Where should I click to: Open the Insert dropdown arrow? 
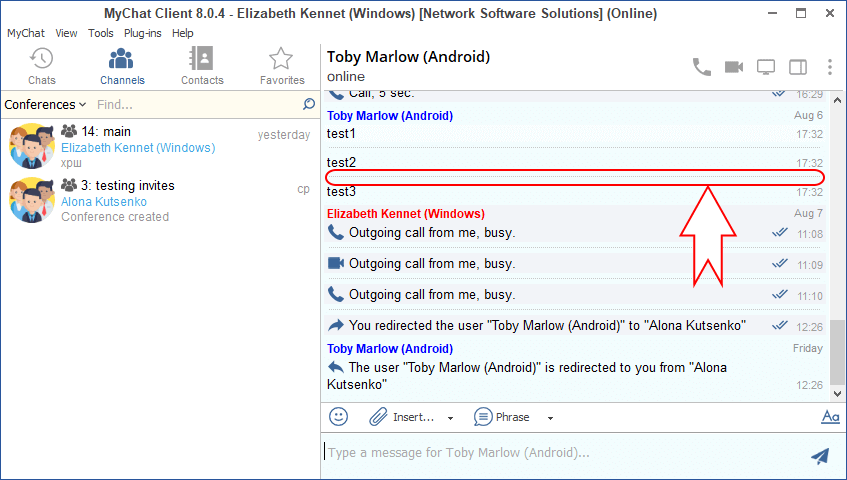[x=450, y=418]
